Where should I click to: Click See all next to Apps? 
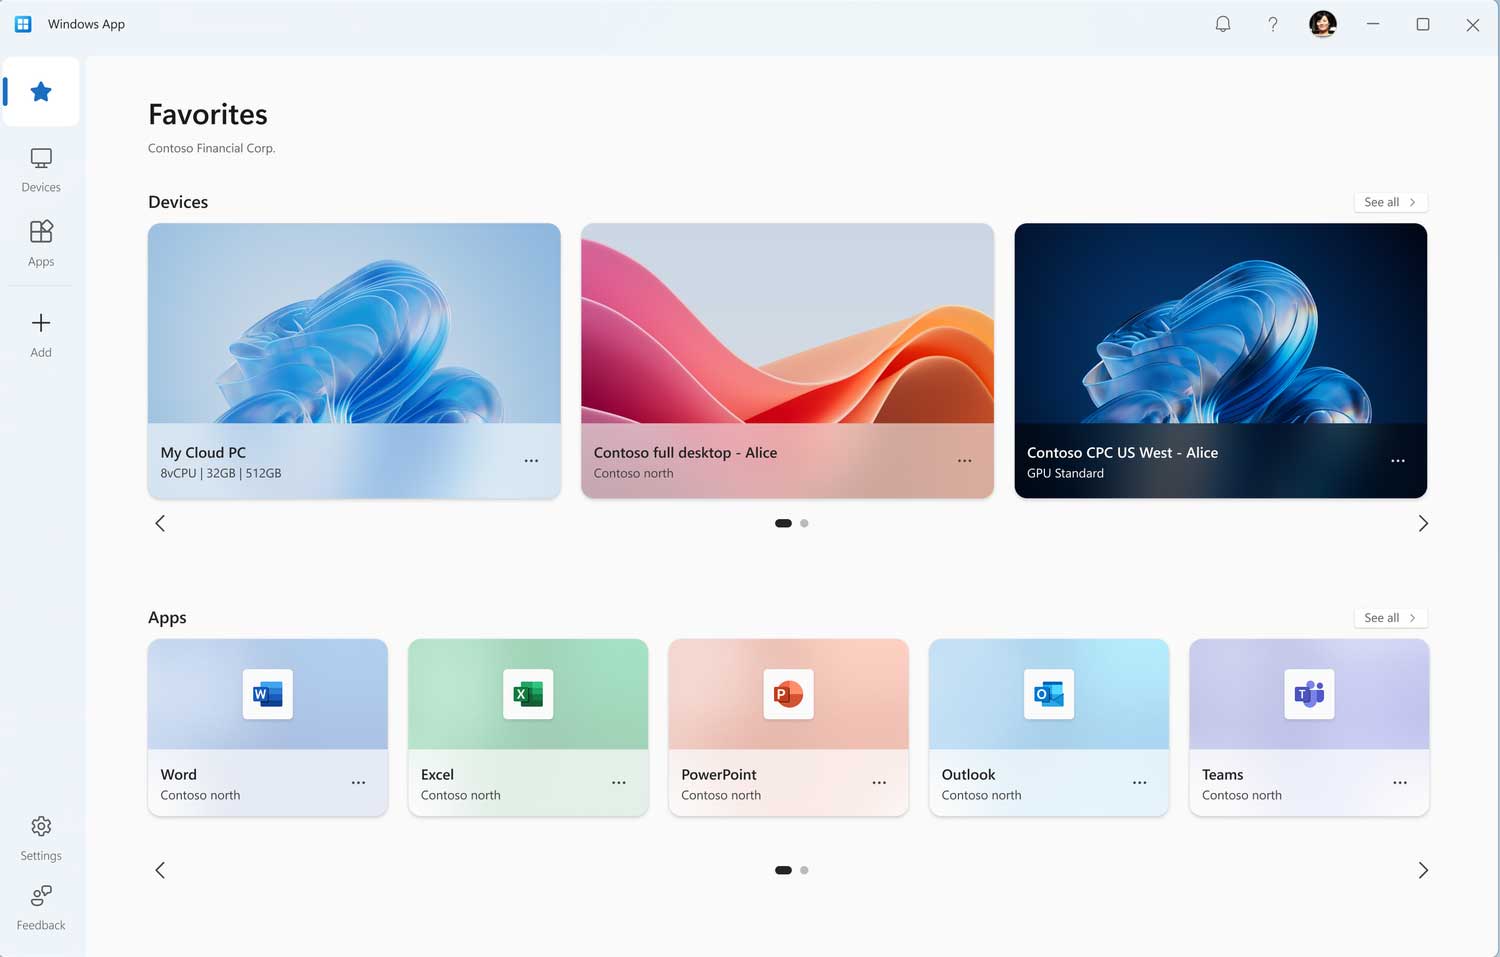1390,617
